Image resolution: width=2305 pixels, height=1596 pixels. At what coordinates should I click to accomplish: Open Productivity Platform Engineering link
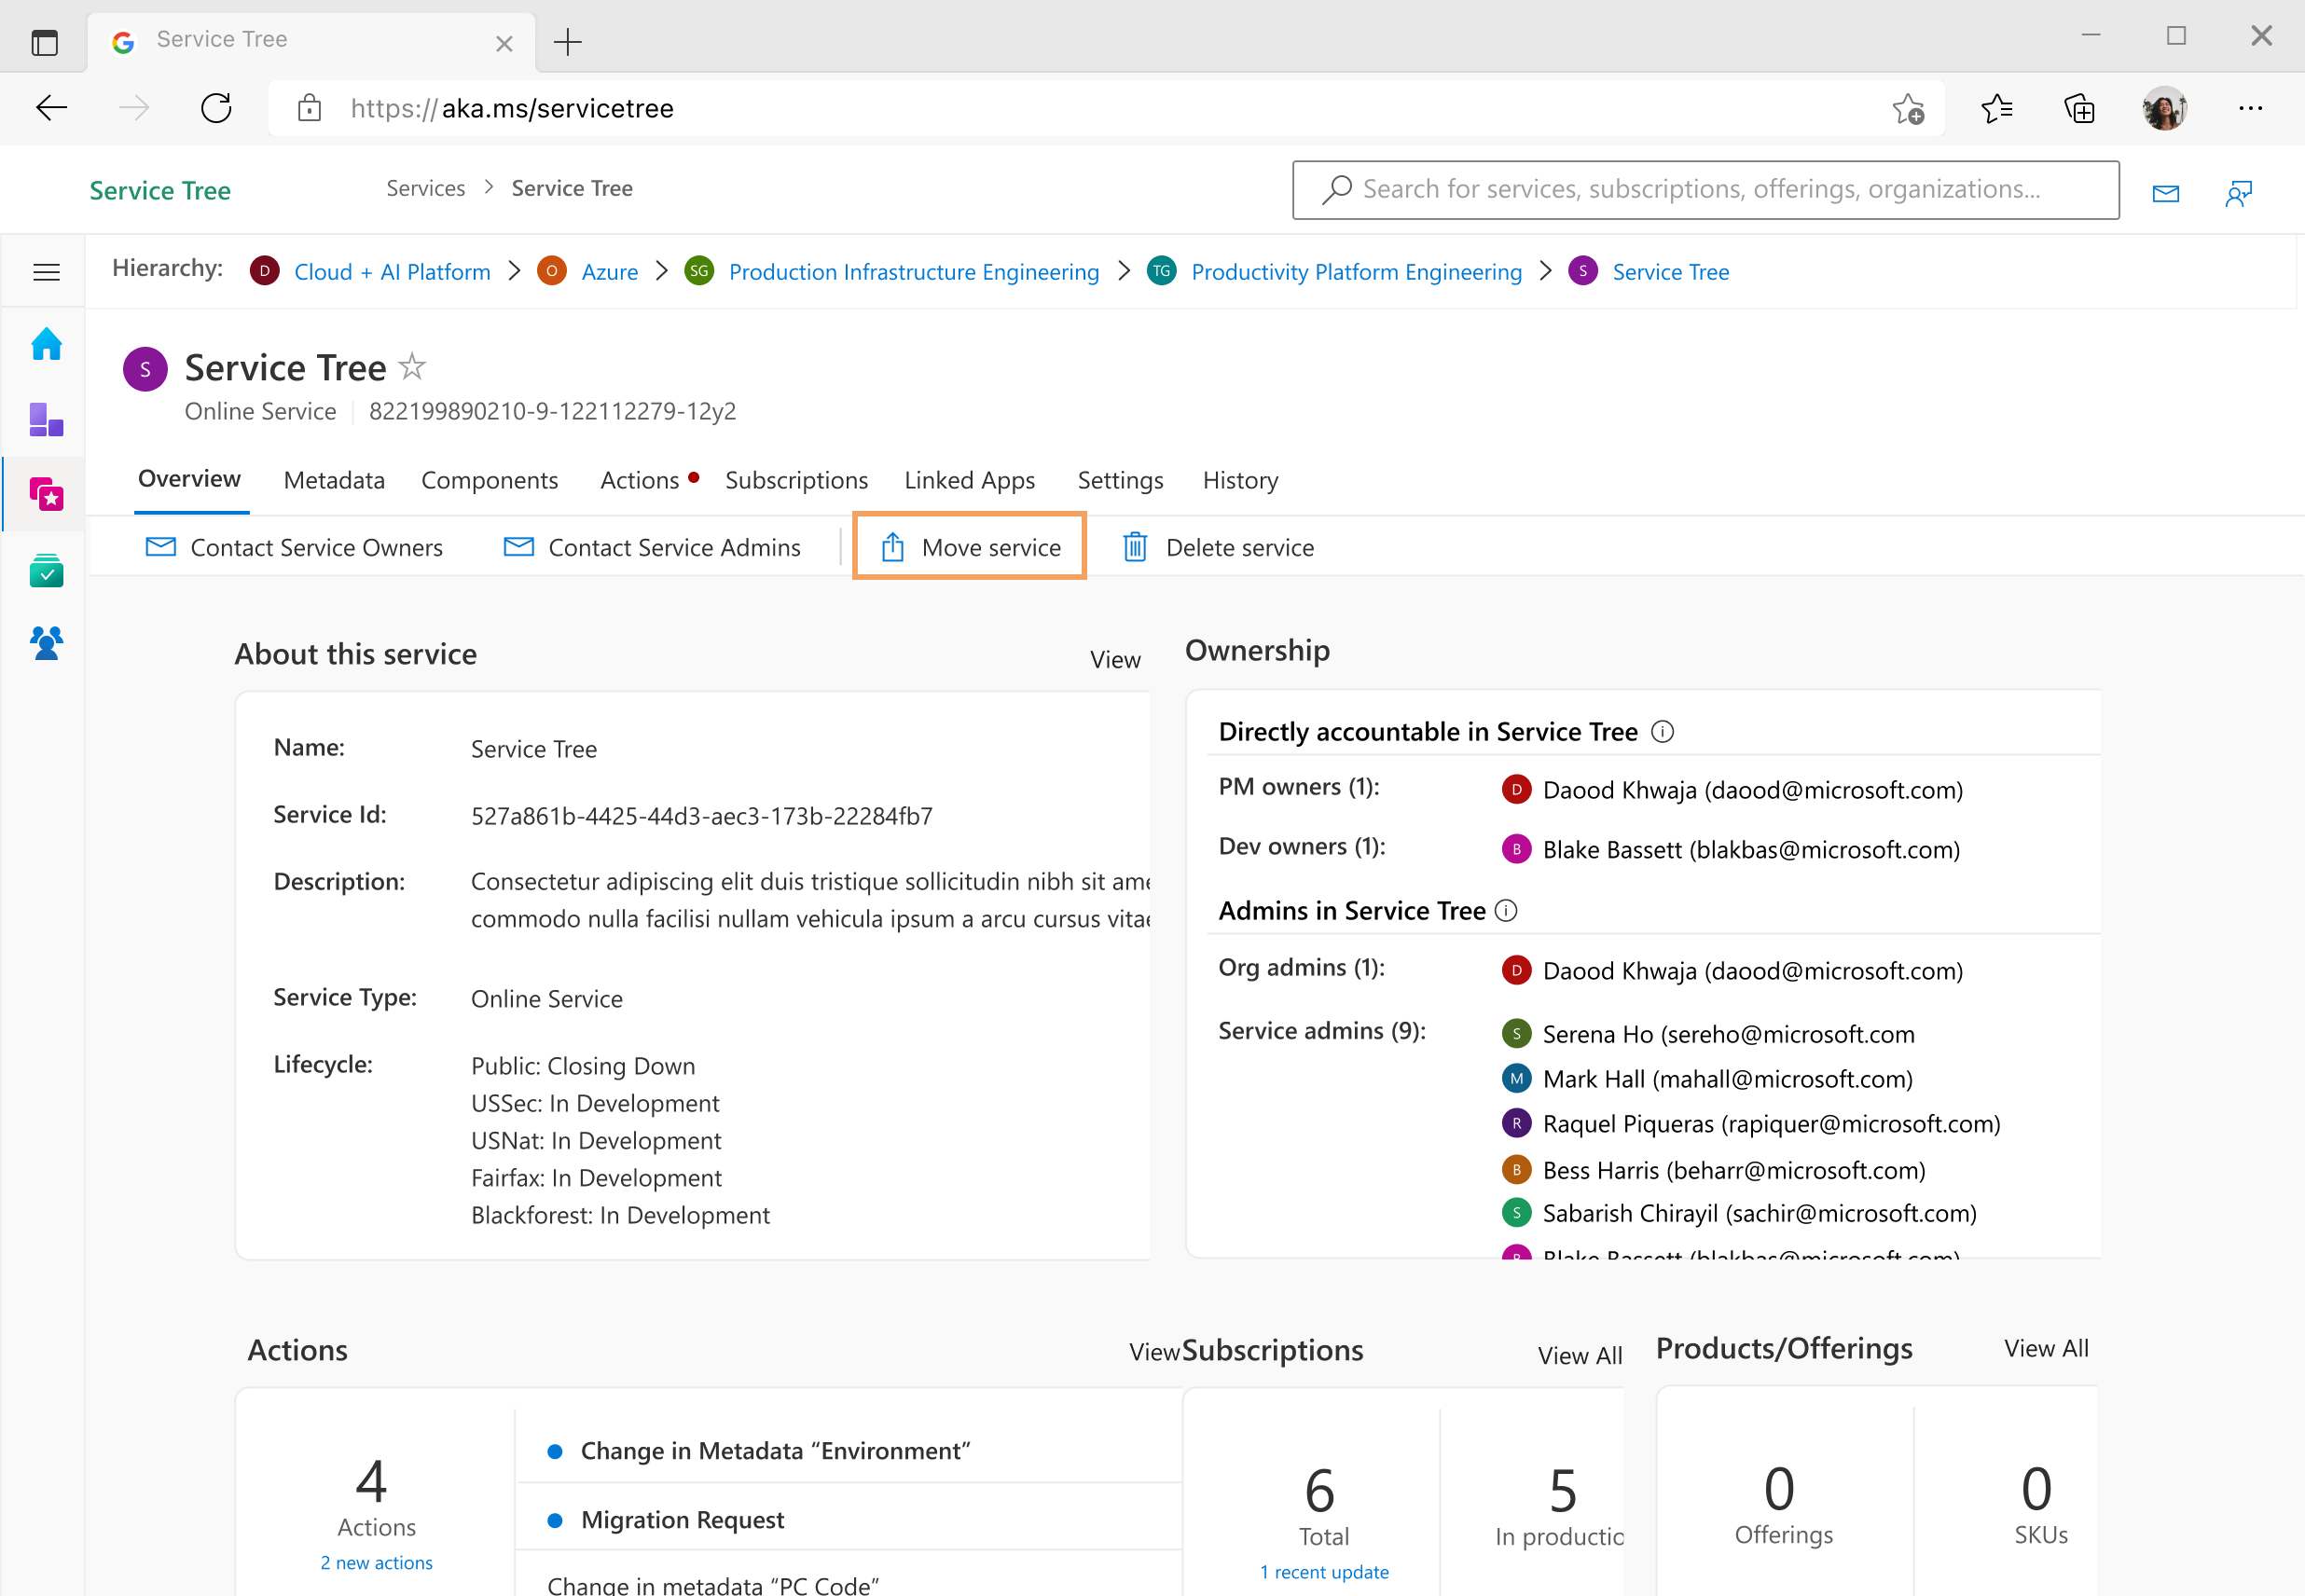[1356, 272]
